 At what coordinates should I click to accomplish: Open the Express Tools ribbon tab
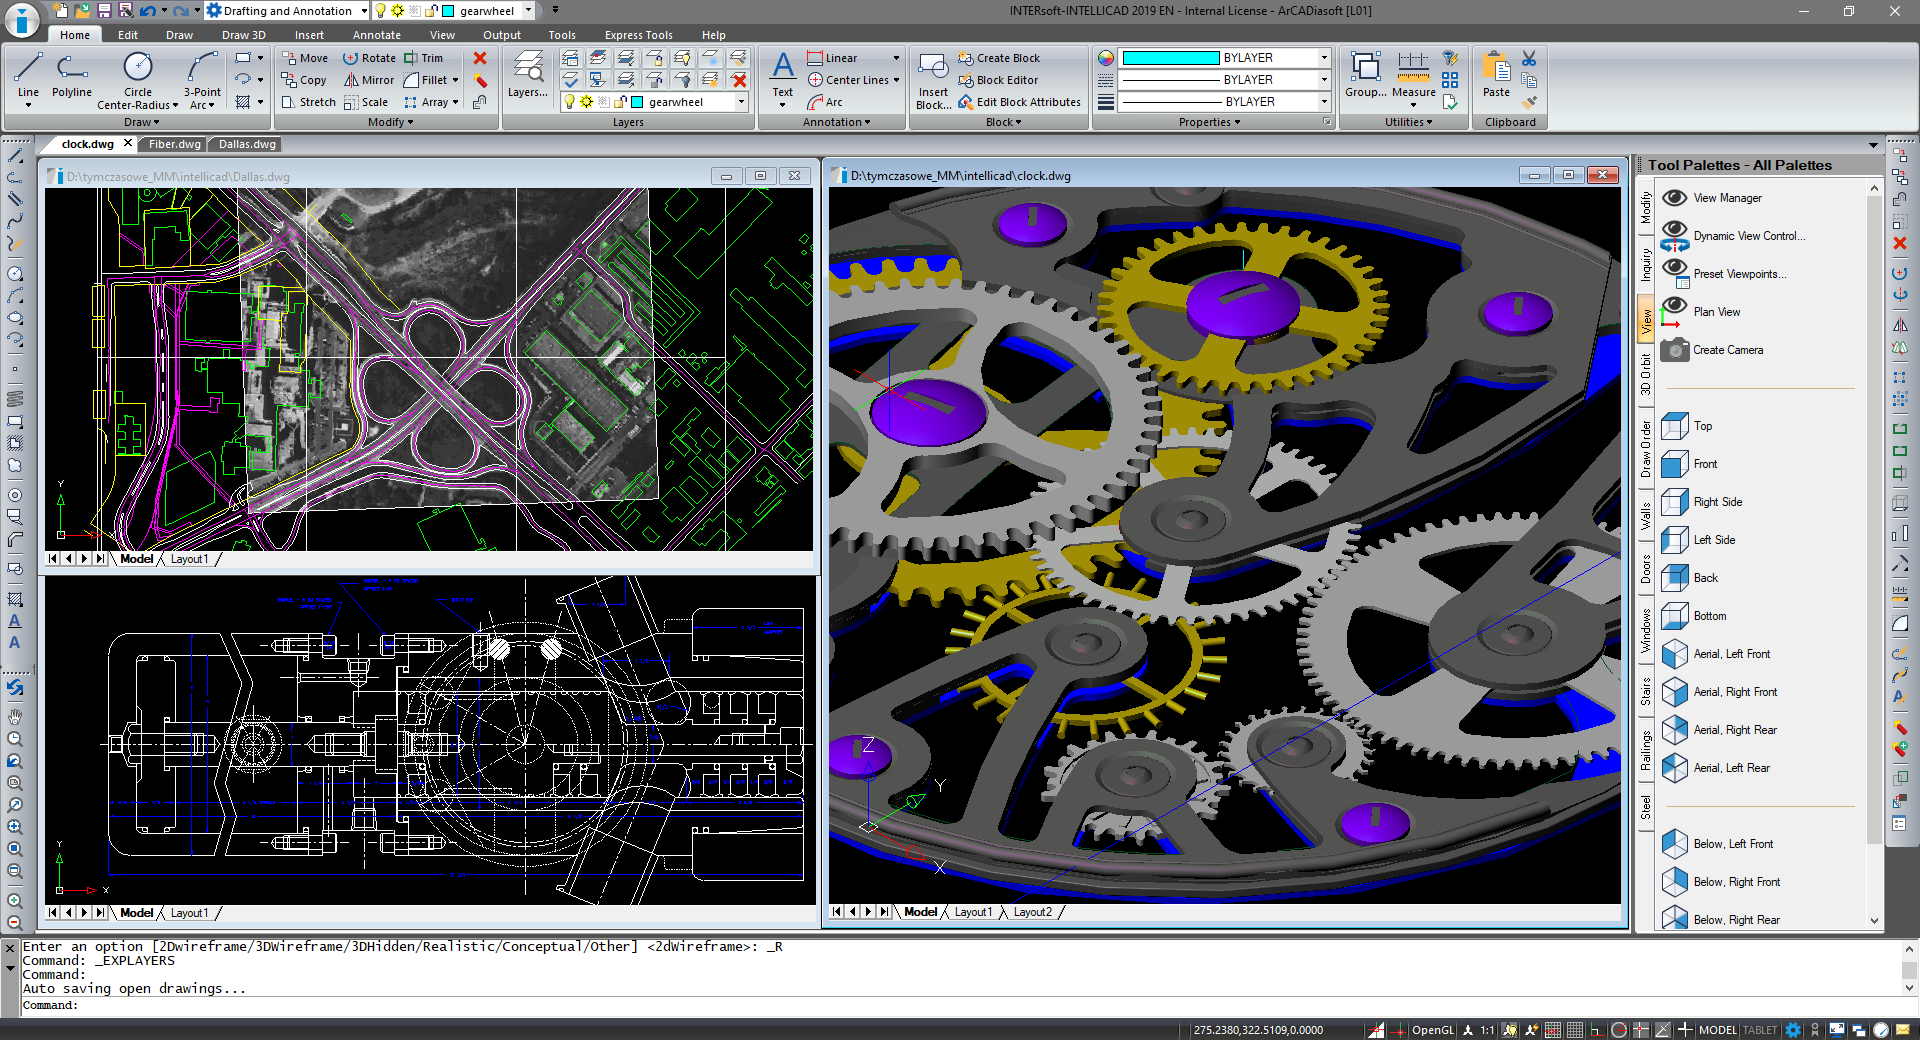coord(638,35)
